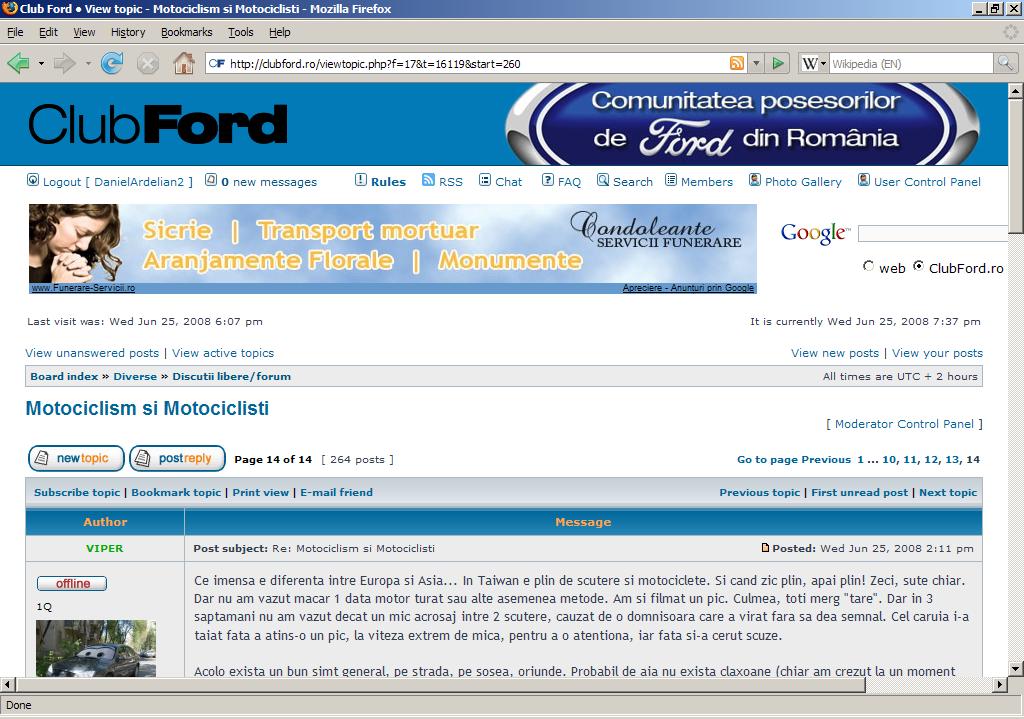Image resolution: width=1024 pixels, height=719 pixels.
Task: Click the RSS feed icon in address bar
Action: pos(737,63)
